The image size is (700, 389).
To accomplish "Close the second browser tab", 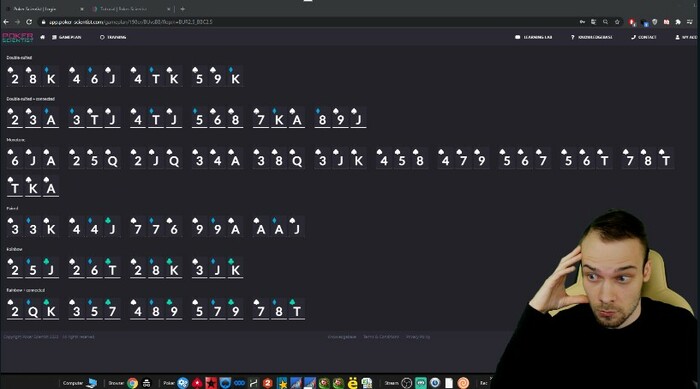I will click(168, 9).
